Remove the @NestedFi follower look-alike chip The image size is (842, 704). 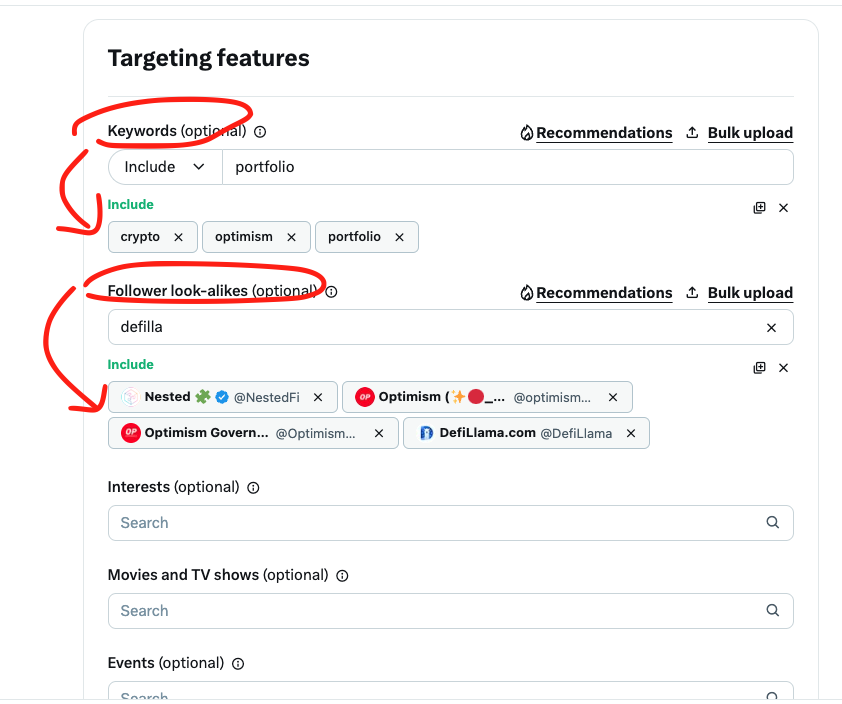pos(318,397)
